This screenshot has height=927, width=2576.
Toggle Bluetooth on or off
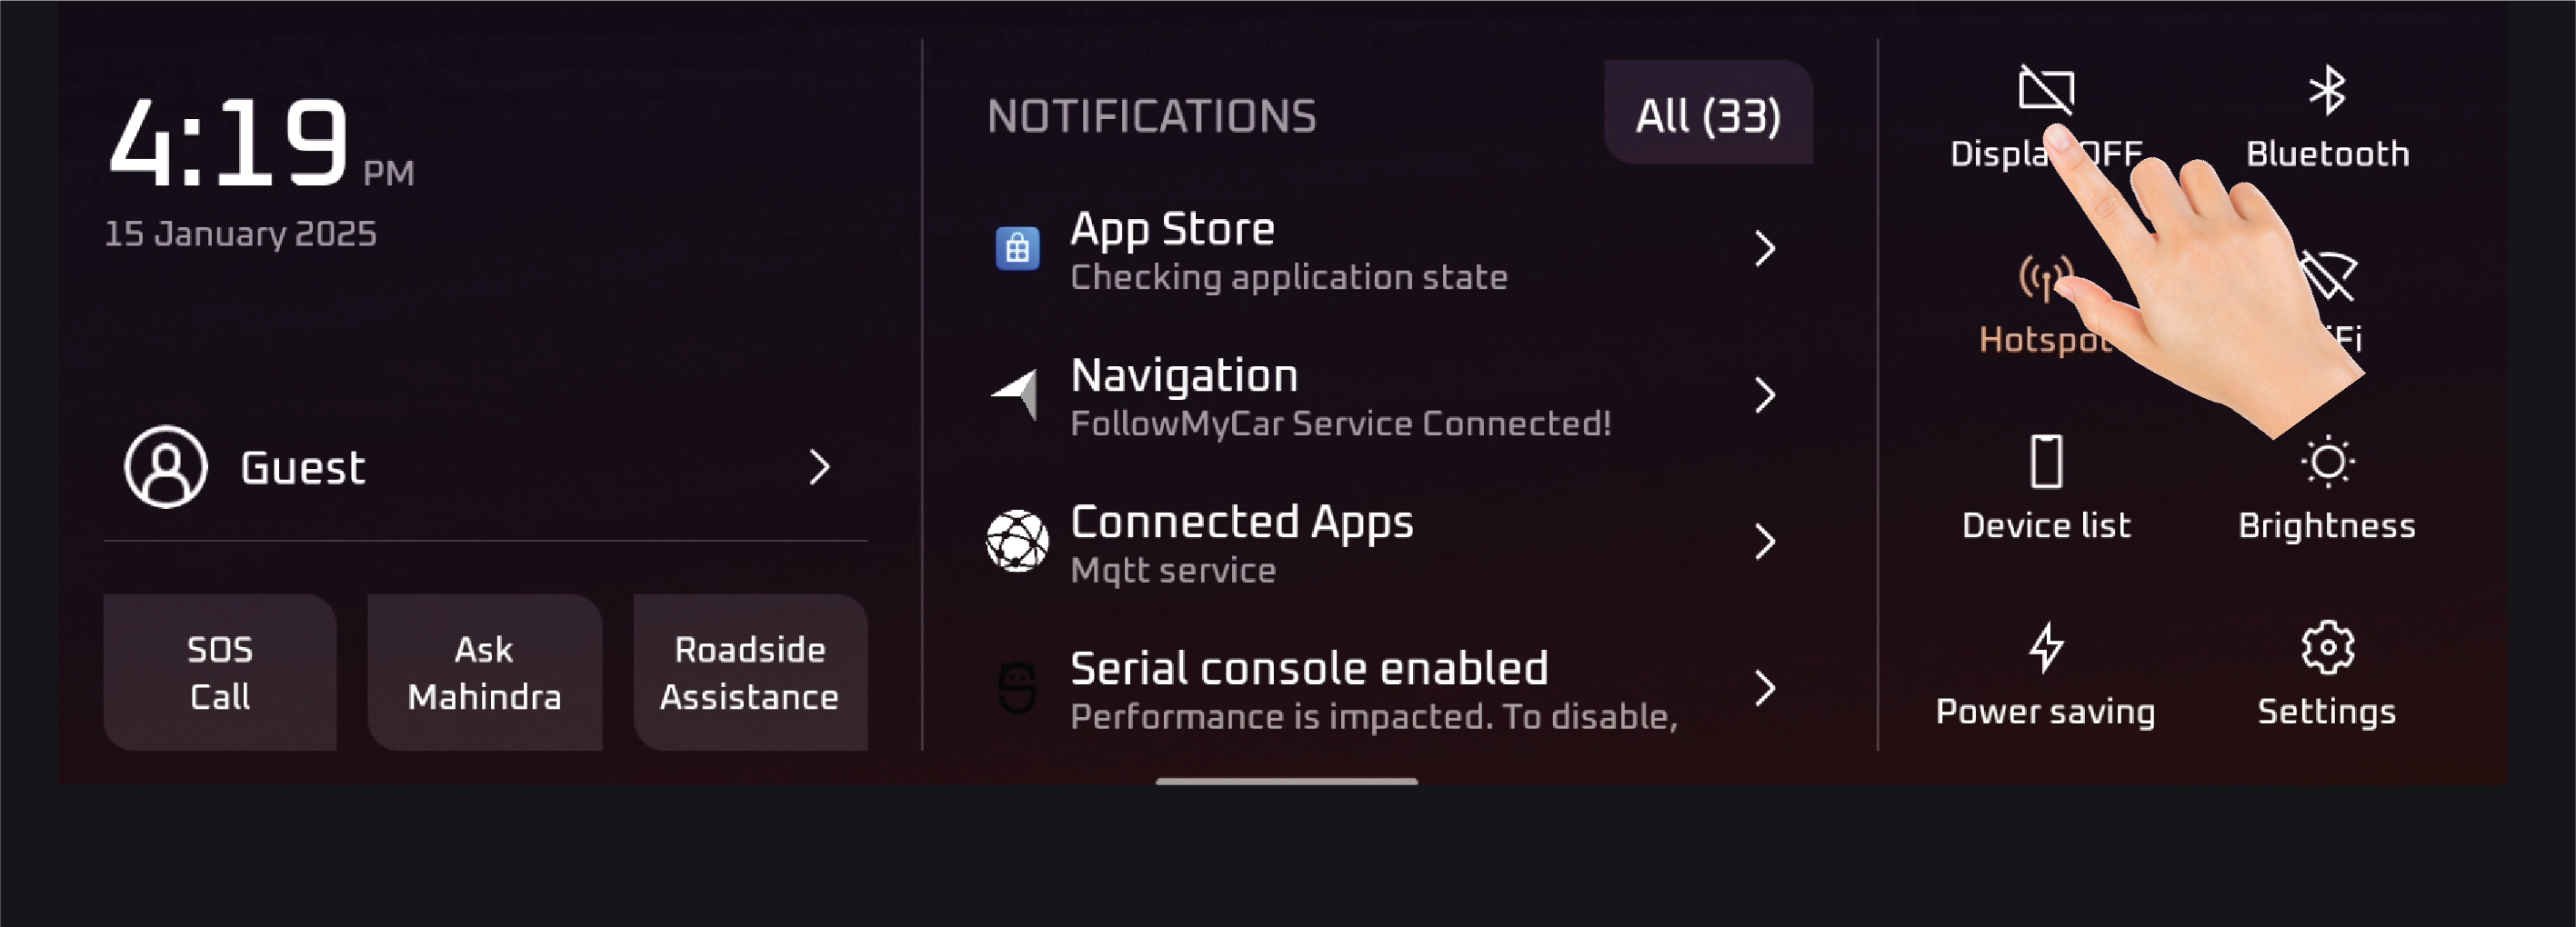point(2327,92)
